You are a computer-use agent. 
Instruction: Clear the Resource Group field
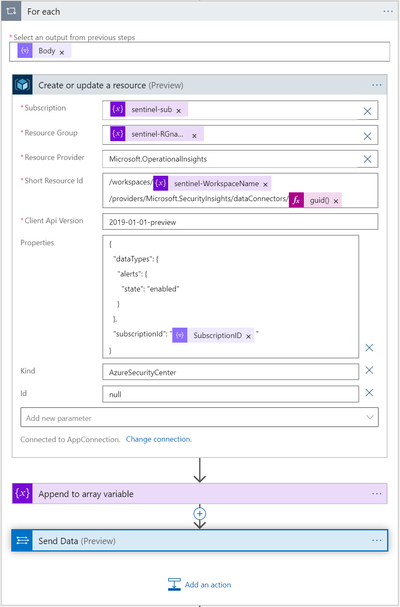367,136
